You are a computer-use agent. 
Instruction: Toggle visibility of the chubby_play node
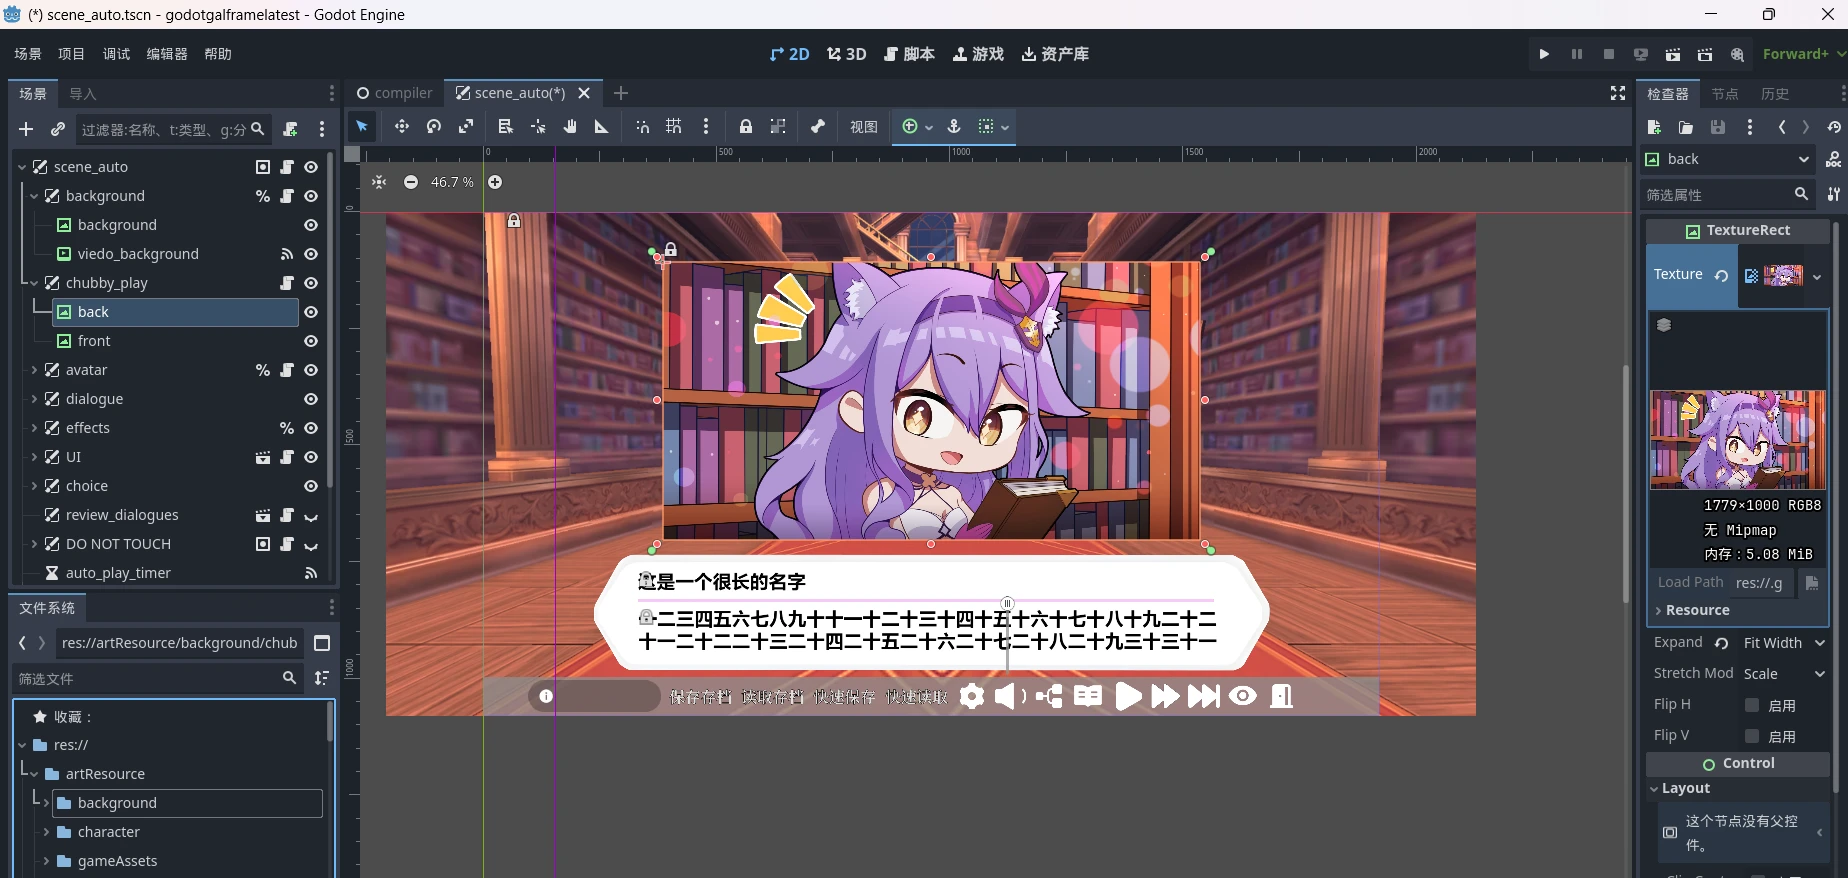pyautogui.click(x=311, y=283)
